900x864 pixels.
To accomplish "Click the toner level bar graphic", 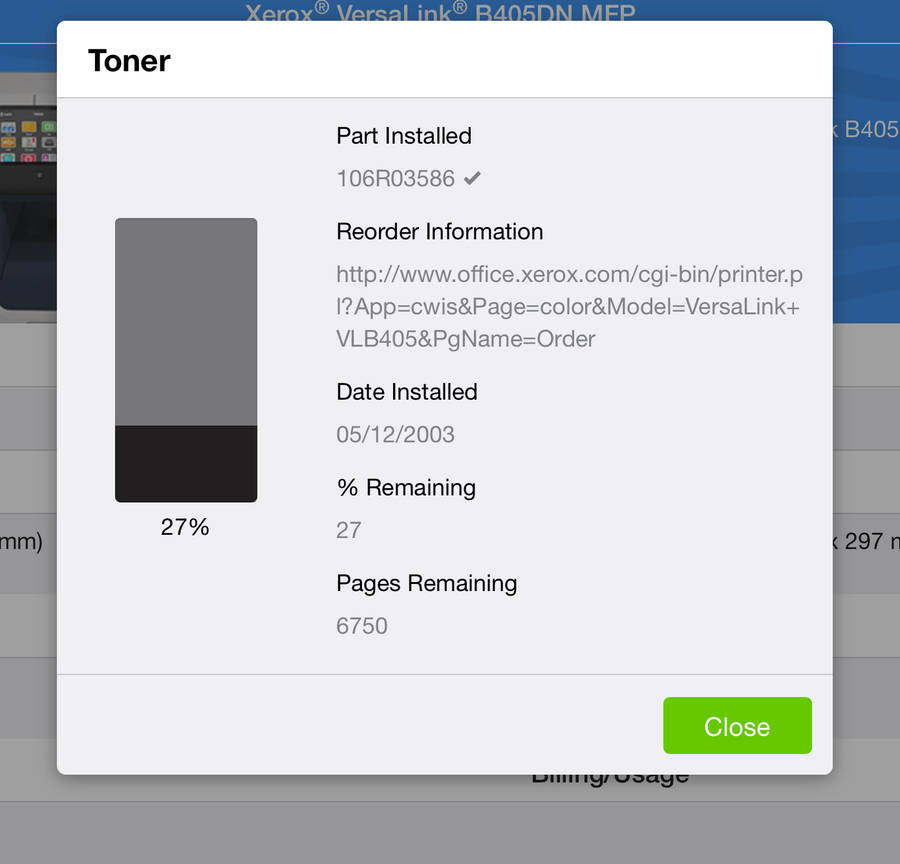I will coord(186,360).
